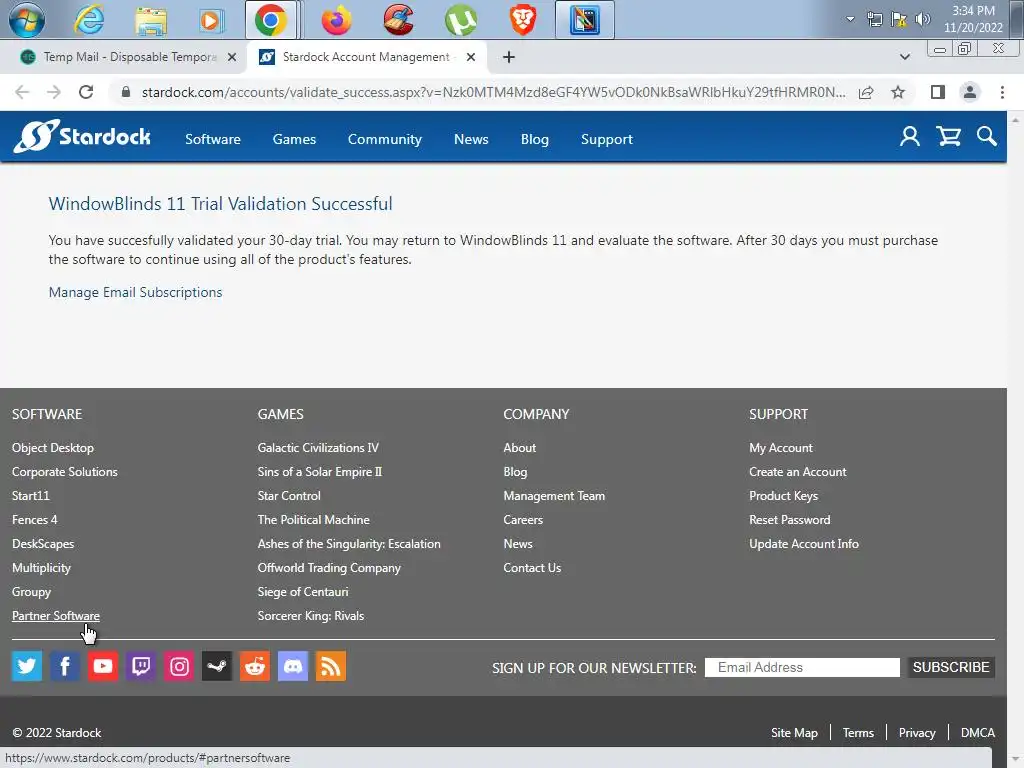Screen dimensions: 1024x768
Task: Click the clock showing 3:34 PM
Action: (973, 10)
